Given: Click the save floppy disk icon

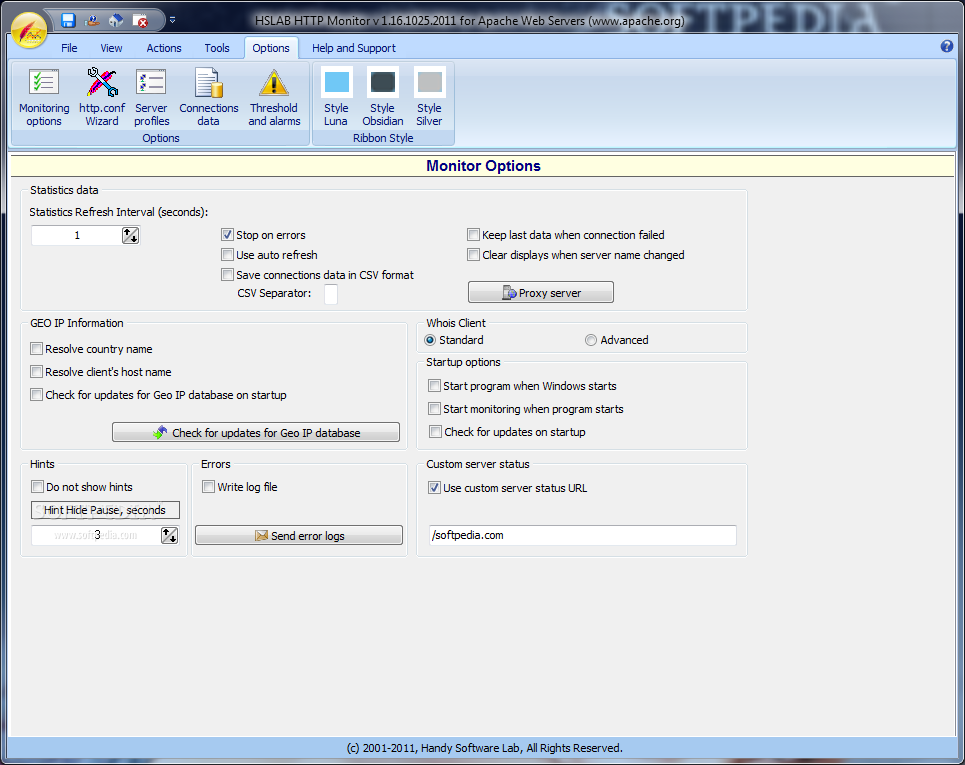Looking at the screenshot, I should (68, 20).
